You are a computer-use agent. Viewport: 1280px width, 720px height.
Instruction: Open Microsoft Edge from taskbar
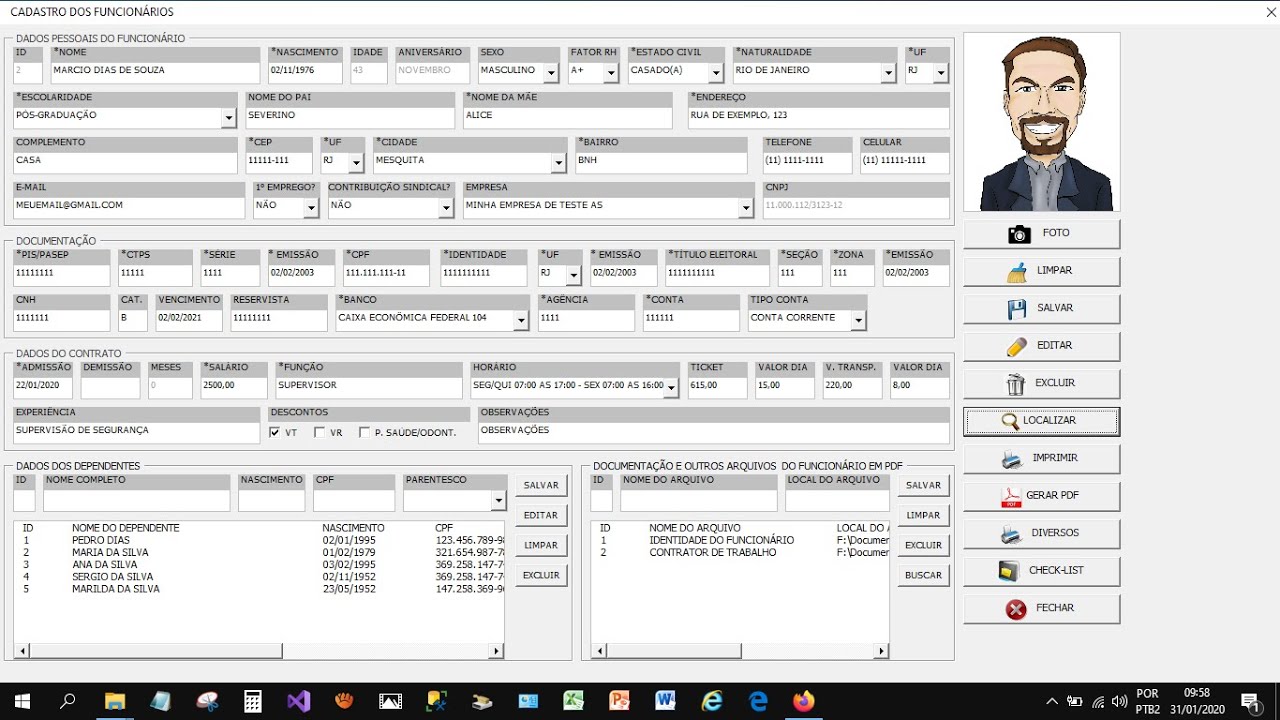tap(758, 701)
